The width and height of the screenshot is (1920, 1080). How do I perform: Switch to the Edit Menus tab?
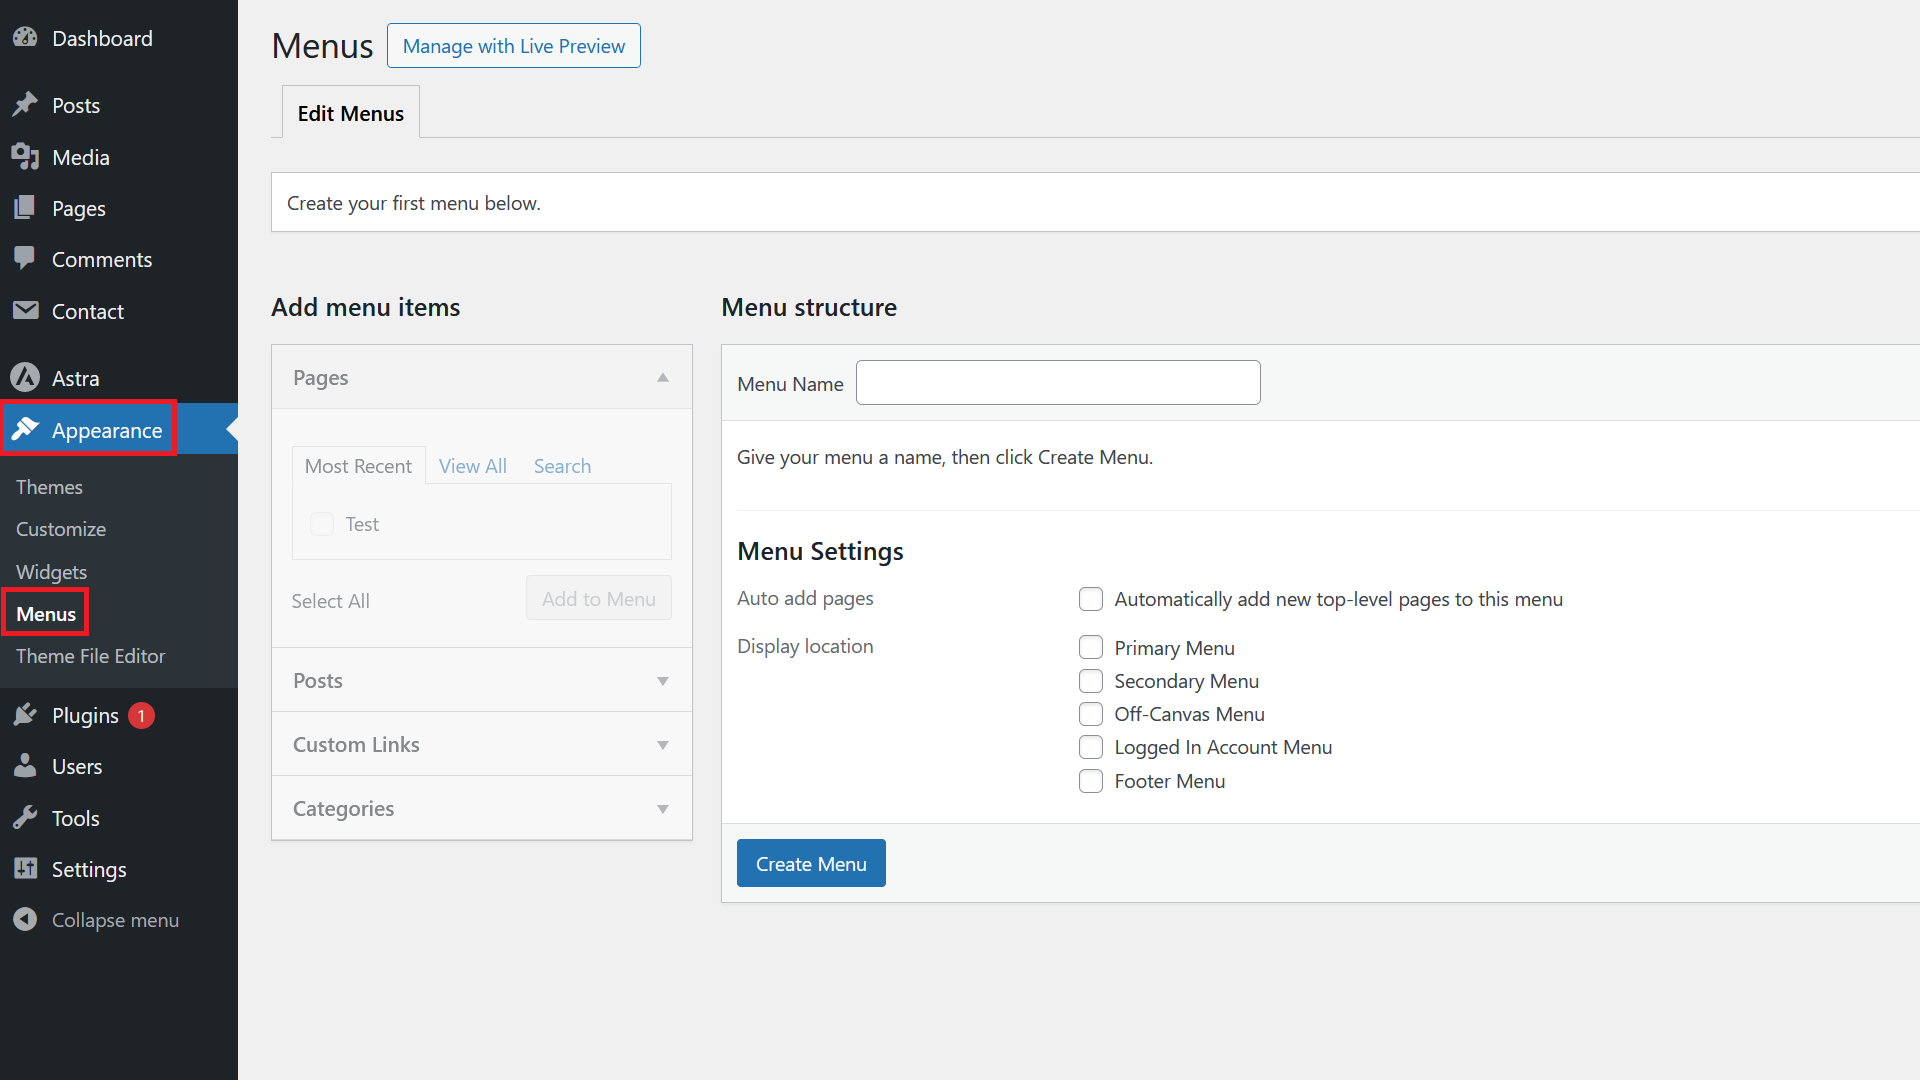[350, 113]
